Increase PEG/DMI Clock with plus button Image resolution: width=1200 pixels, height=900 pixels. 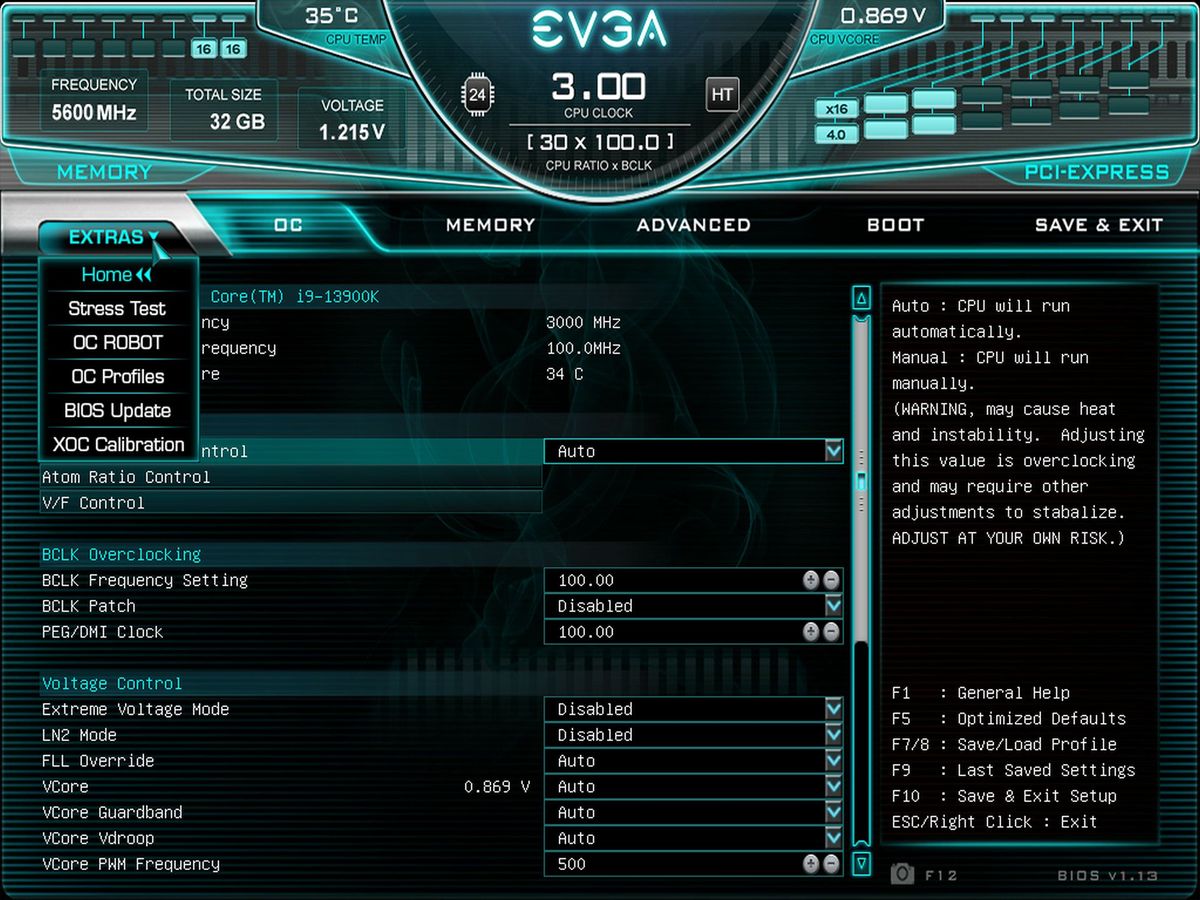click(x=811, y=632)
